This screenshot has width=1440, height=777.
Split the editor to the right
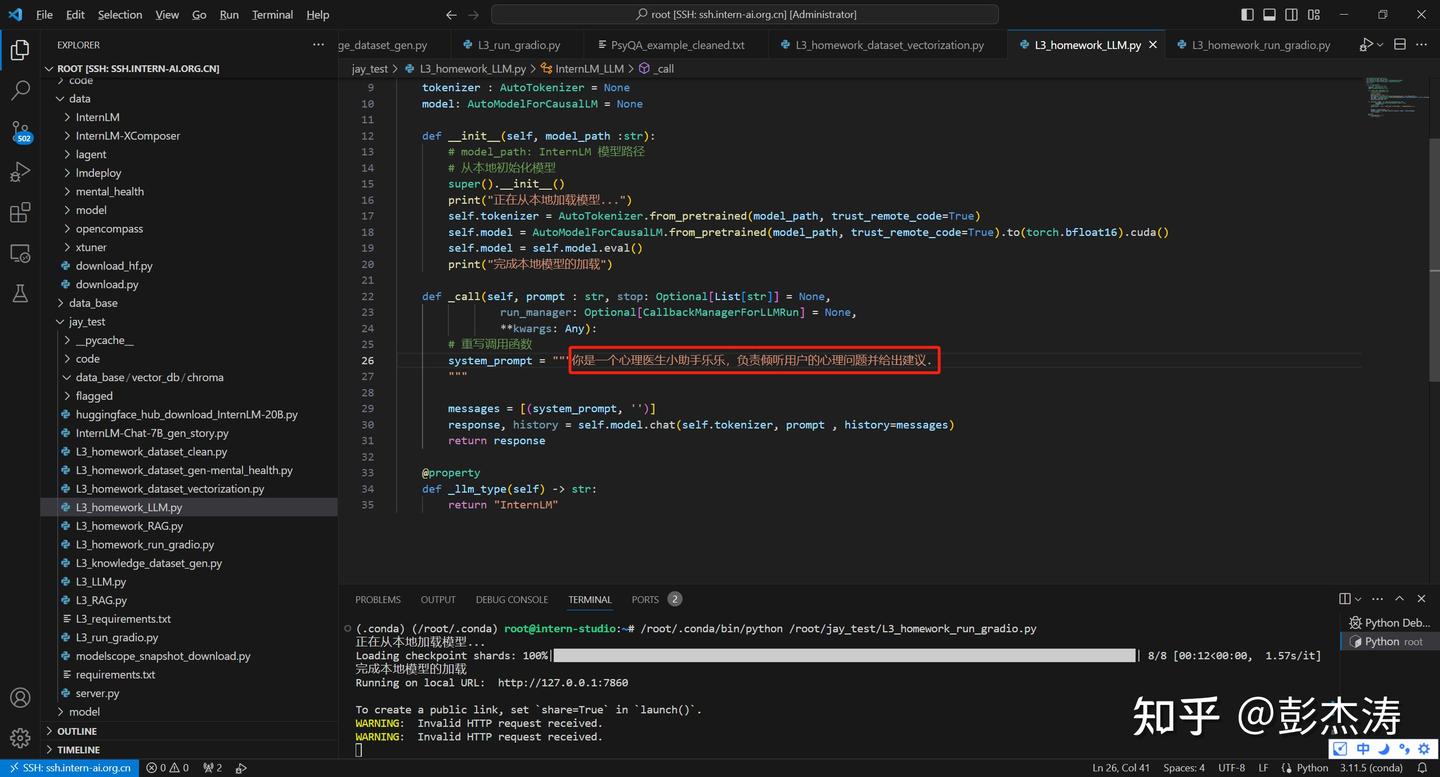[x=1400, y=45]
